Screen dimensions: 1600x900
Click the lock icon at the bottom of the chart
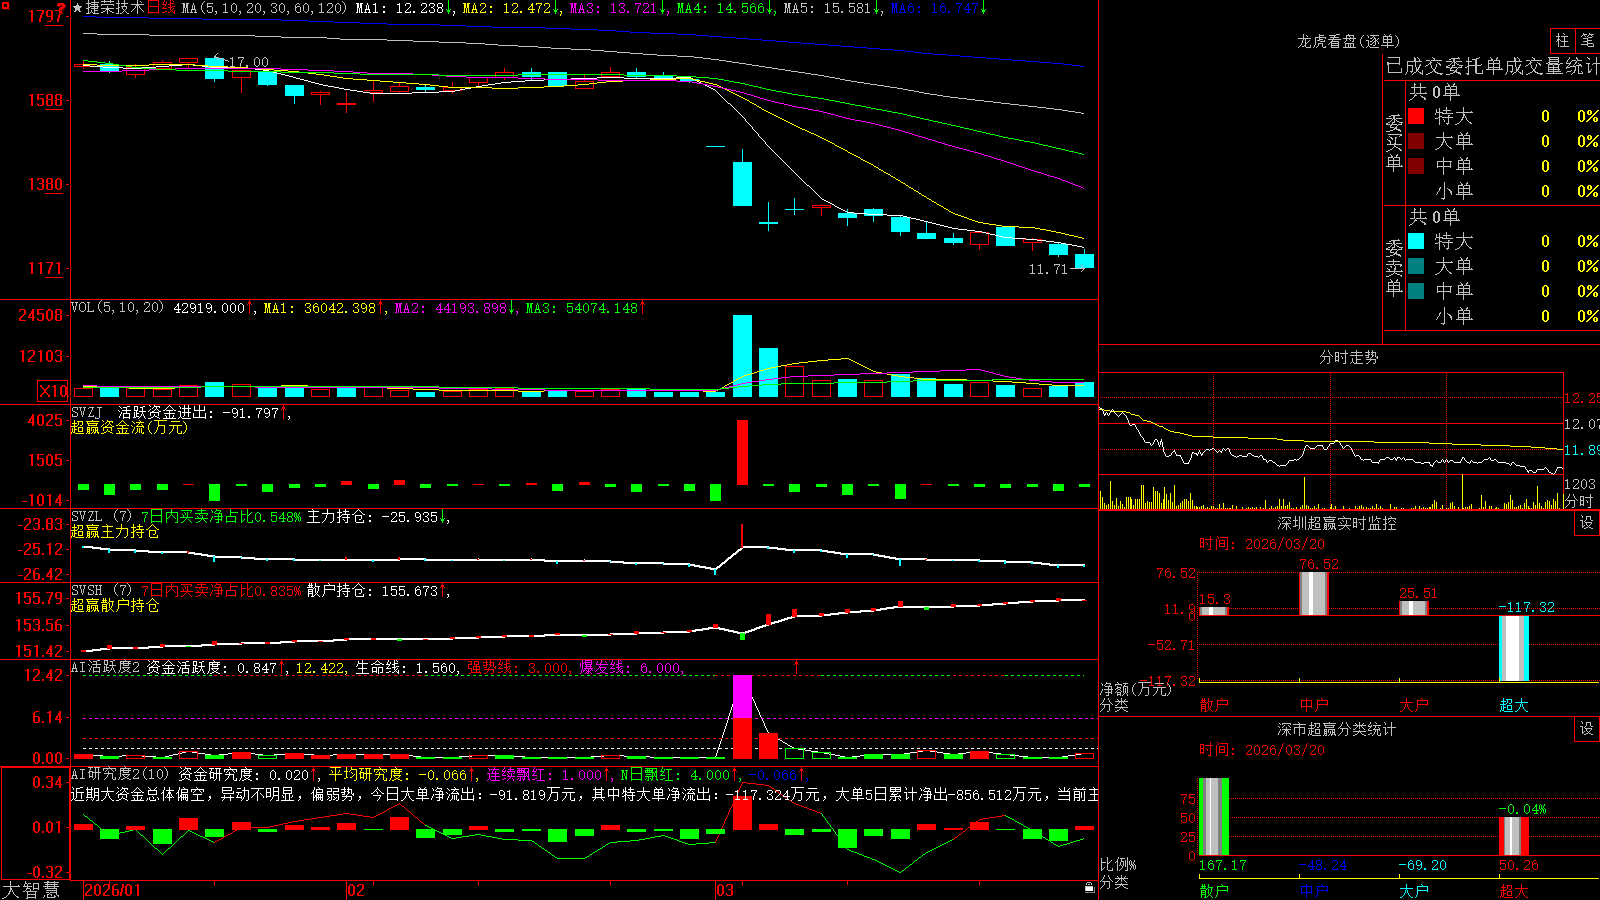tap(1090, 887)
